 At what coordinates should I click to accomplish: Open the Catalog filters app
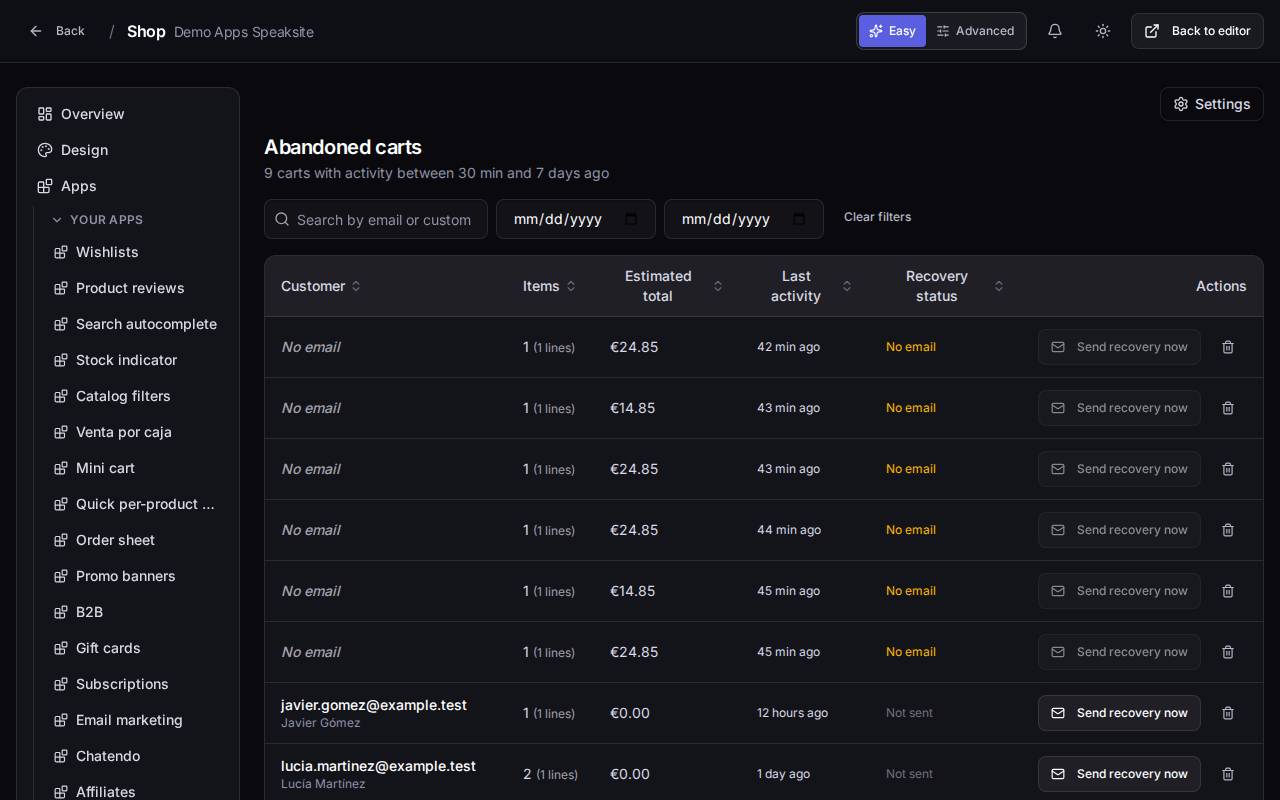tap(136, 396)
